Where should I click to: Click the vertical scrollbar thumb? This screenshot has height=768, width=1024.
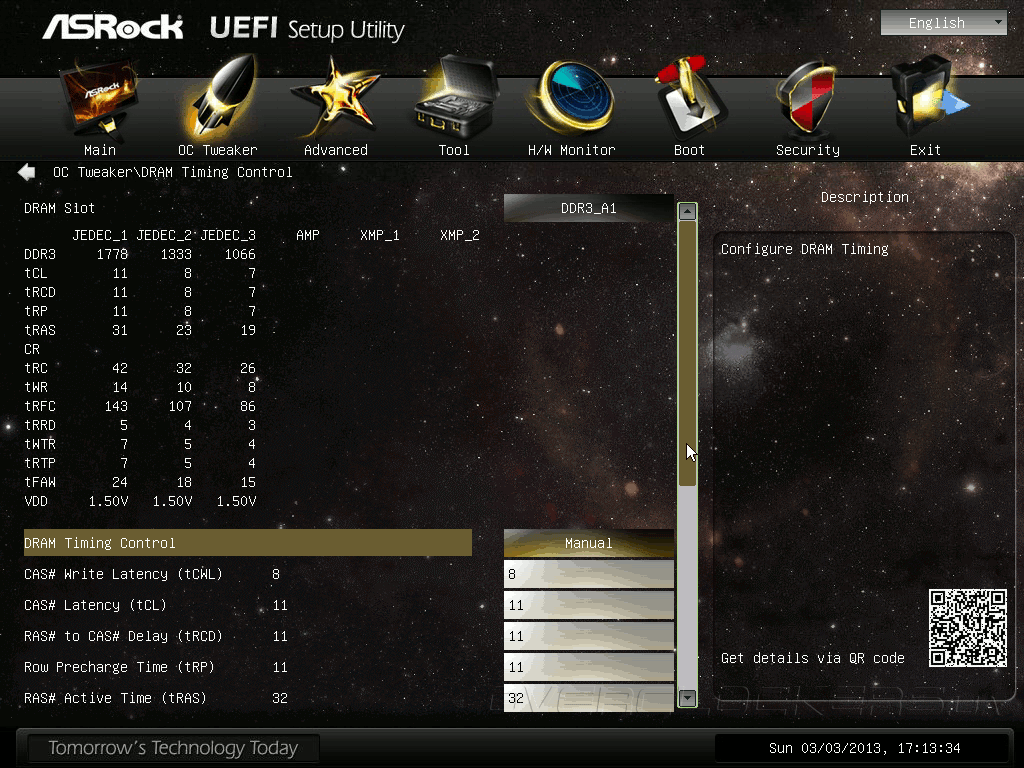click(x=687, y=353)
